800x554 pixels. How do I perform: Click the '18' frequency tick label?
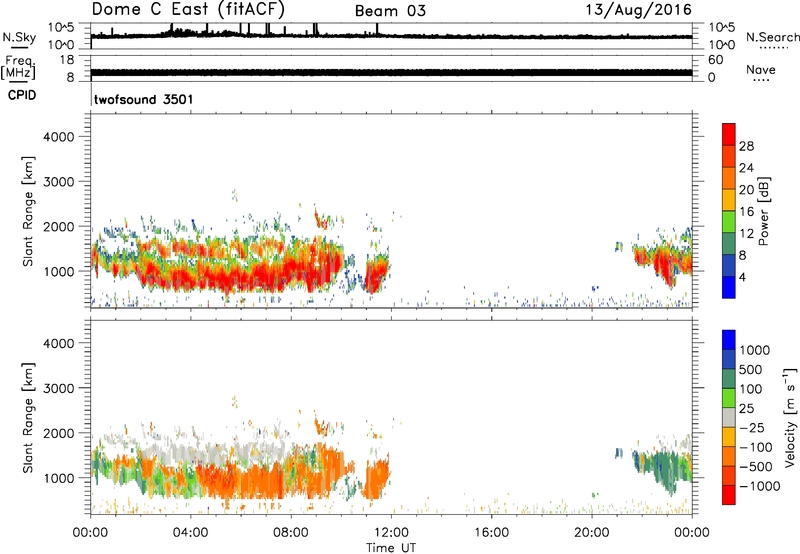point(67,60)
